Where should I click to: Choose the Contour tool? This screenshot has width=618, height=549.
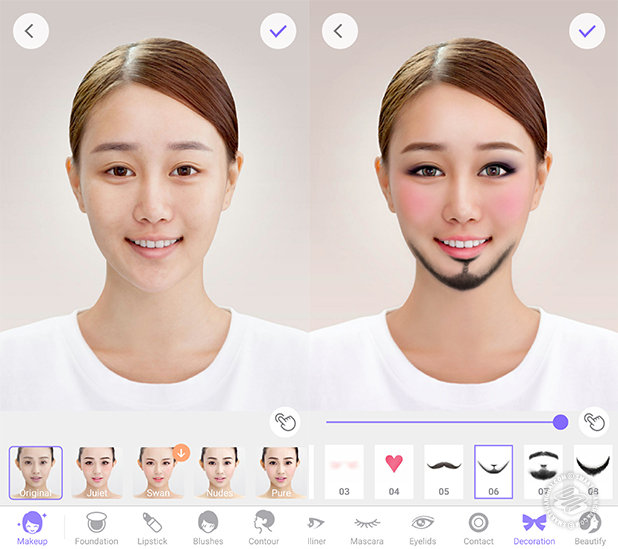(x=264, y=527)
